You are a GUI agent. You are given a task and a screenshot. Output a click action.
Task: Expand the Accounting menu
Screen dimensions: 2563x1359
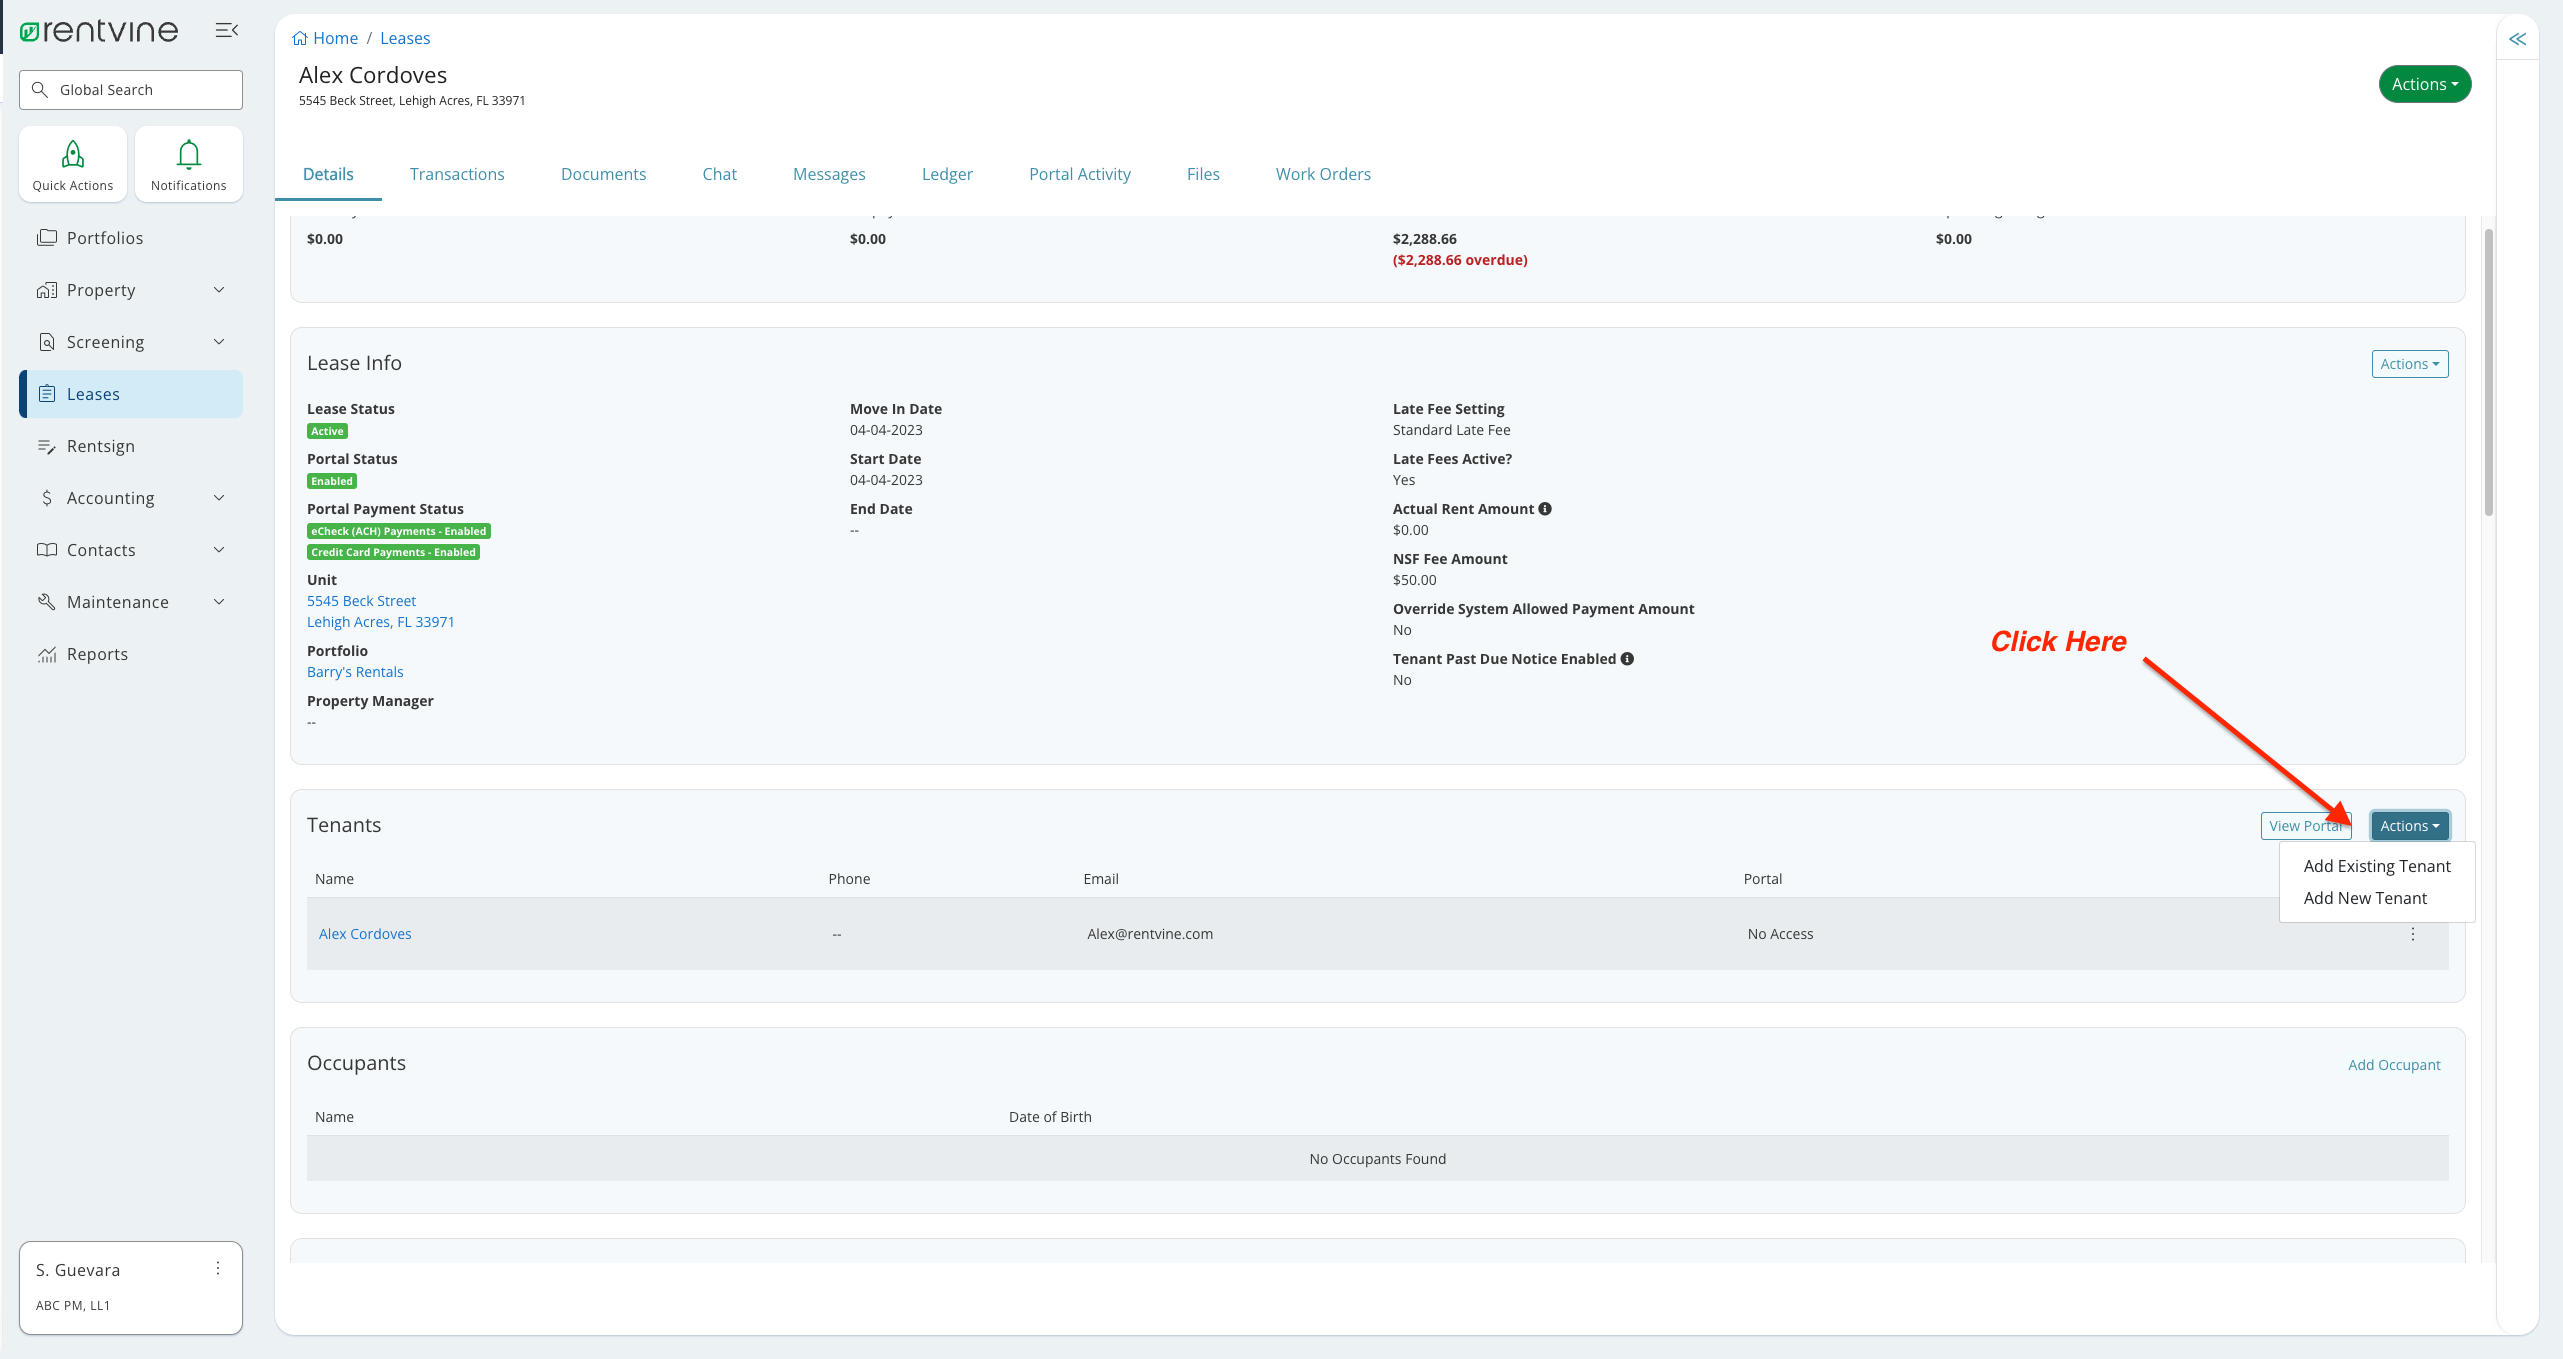click(x=110, y=497)
